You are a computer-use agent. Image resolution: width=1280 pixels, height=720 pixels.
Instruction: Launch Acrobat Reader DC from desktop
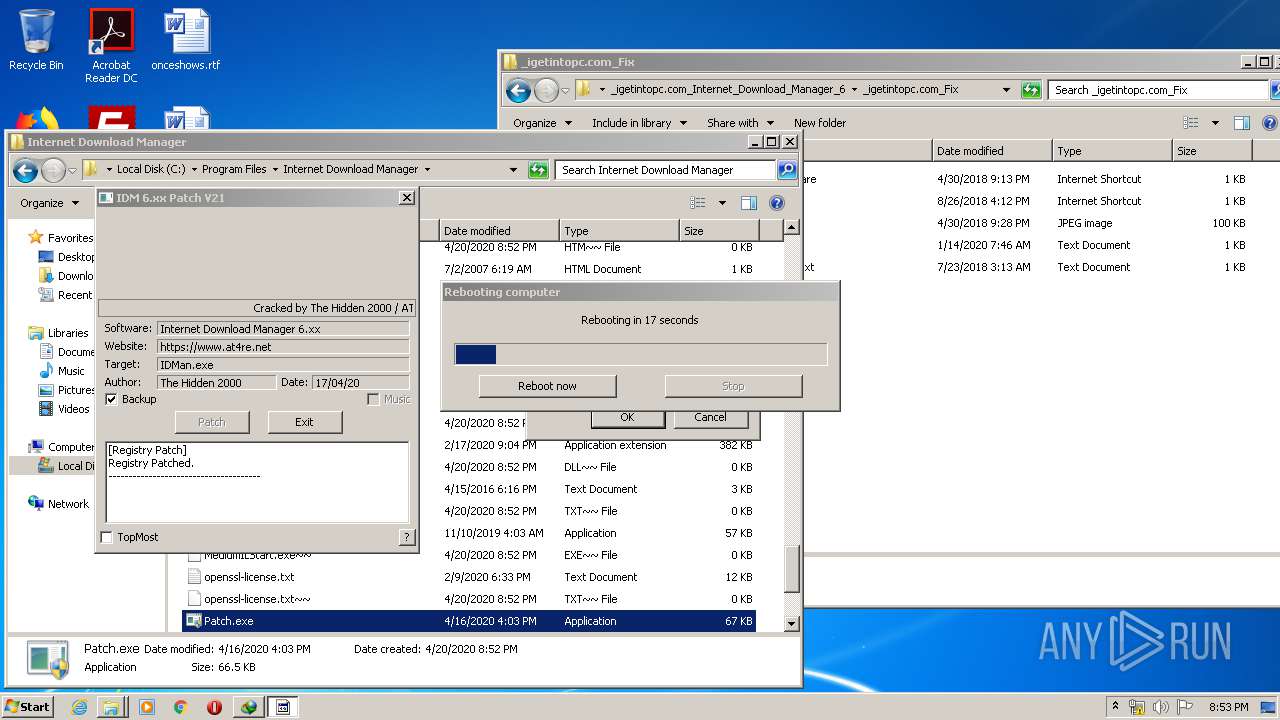click(111, 45)
